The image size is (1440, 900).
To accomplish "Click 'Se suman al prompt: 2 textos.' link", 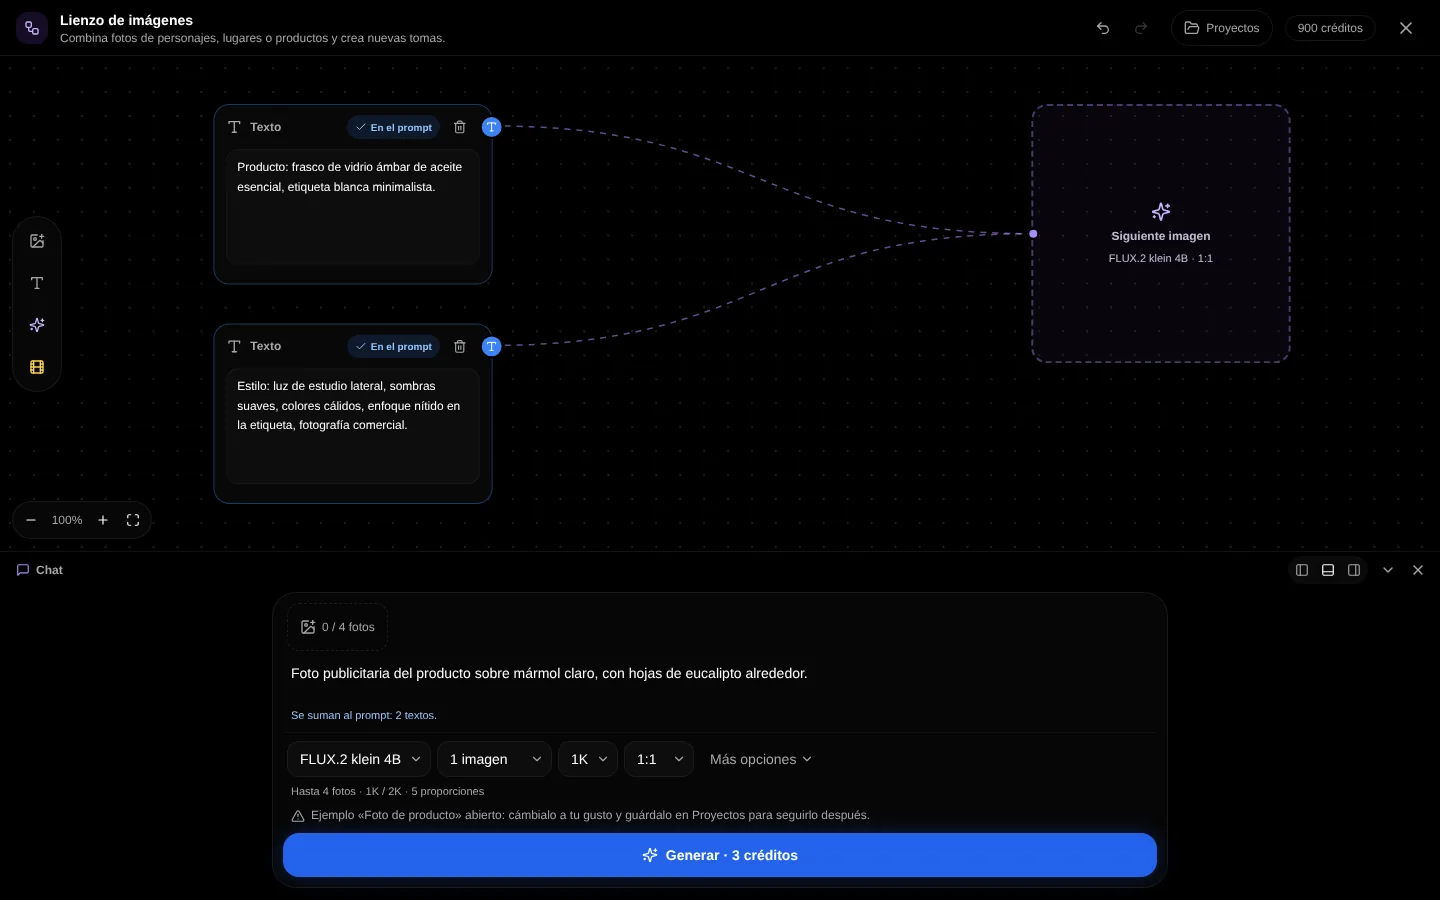I will (364, 715).
